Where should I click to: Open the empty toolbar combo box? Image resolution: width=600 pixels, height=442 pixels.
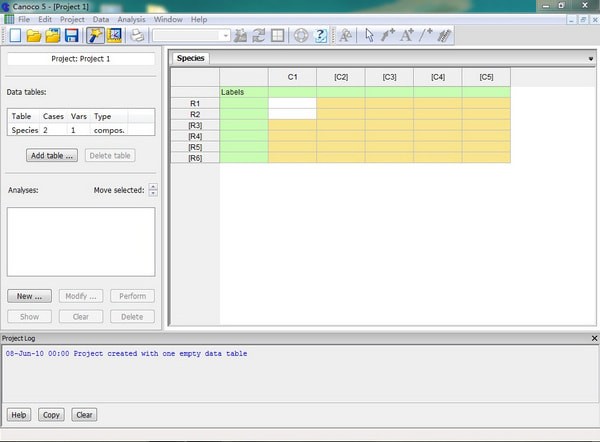[x=192, y=36]
